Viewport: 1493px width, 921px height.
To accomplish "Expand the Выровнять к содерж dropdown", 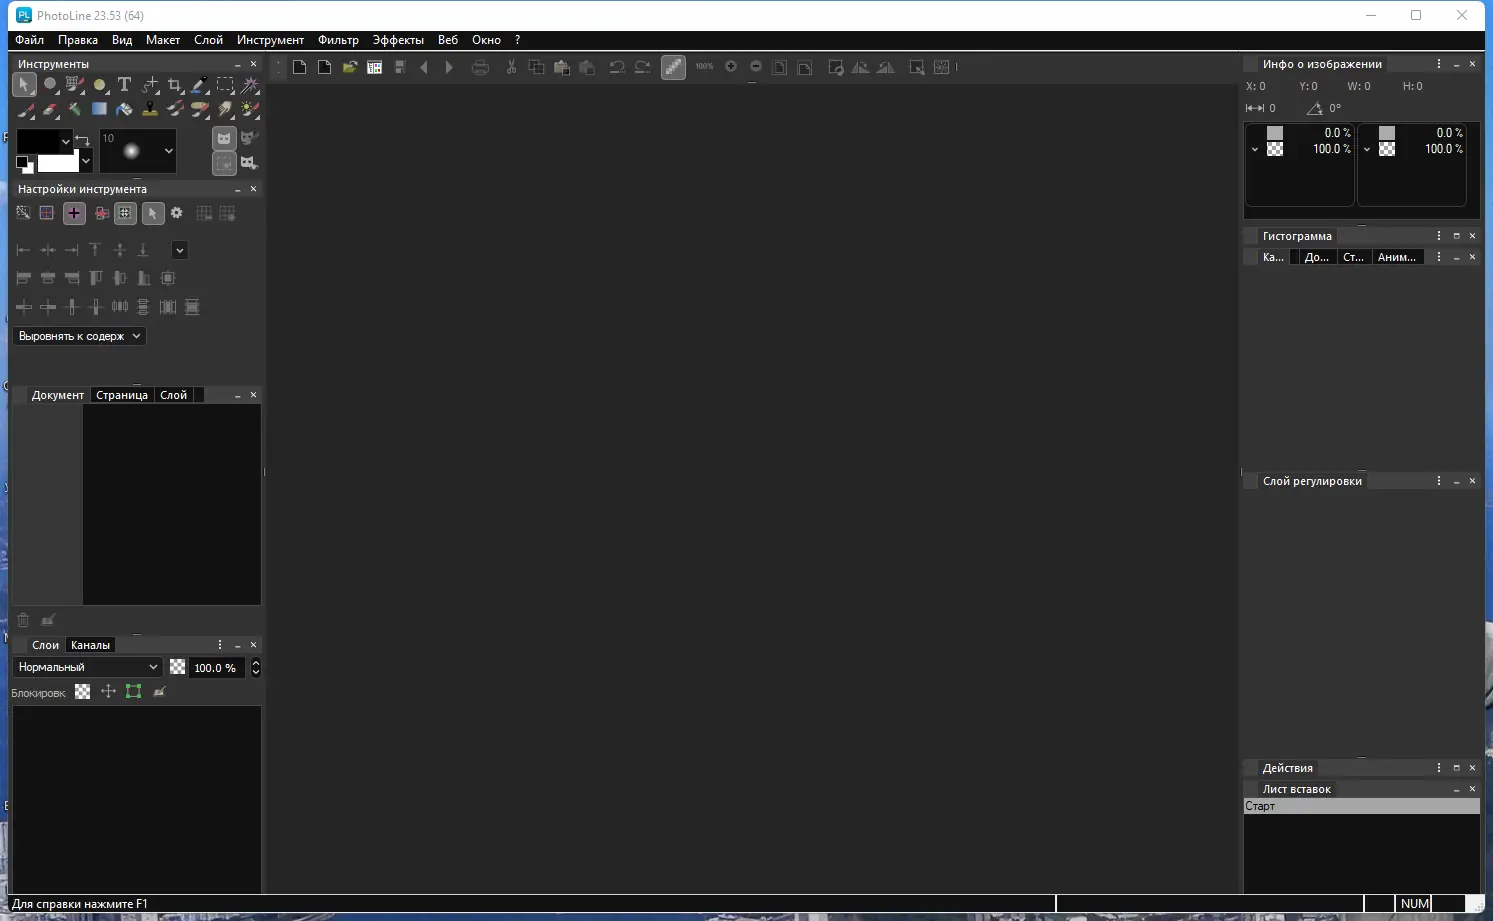I will pos(80,336).
